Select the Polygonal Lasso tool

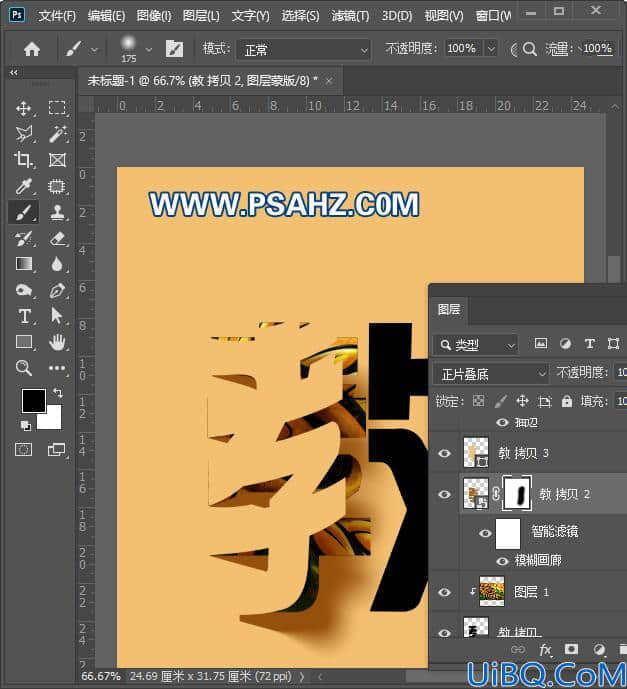[23, 134]
